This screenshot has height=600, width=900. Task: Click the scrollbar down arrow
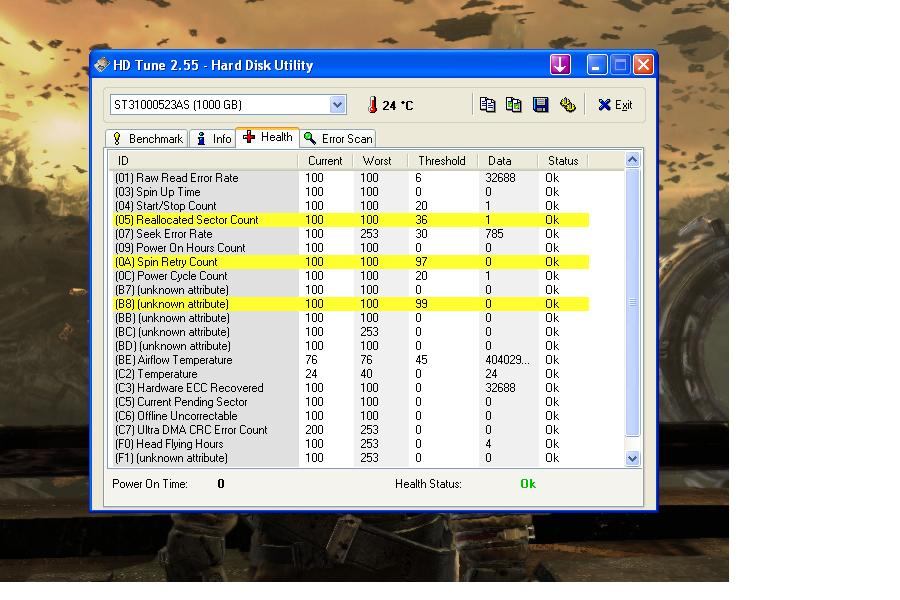pyautogui.click(x=633, y=458)
